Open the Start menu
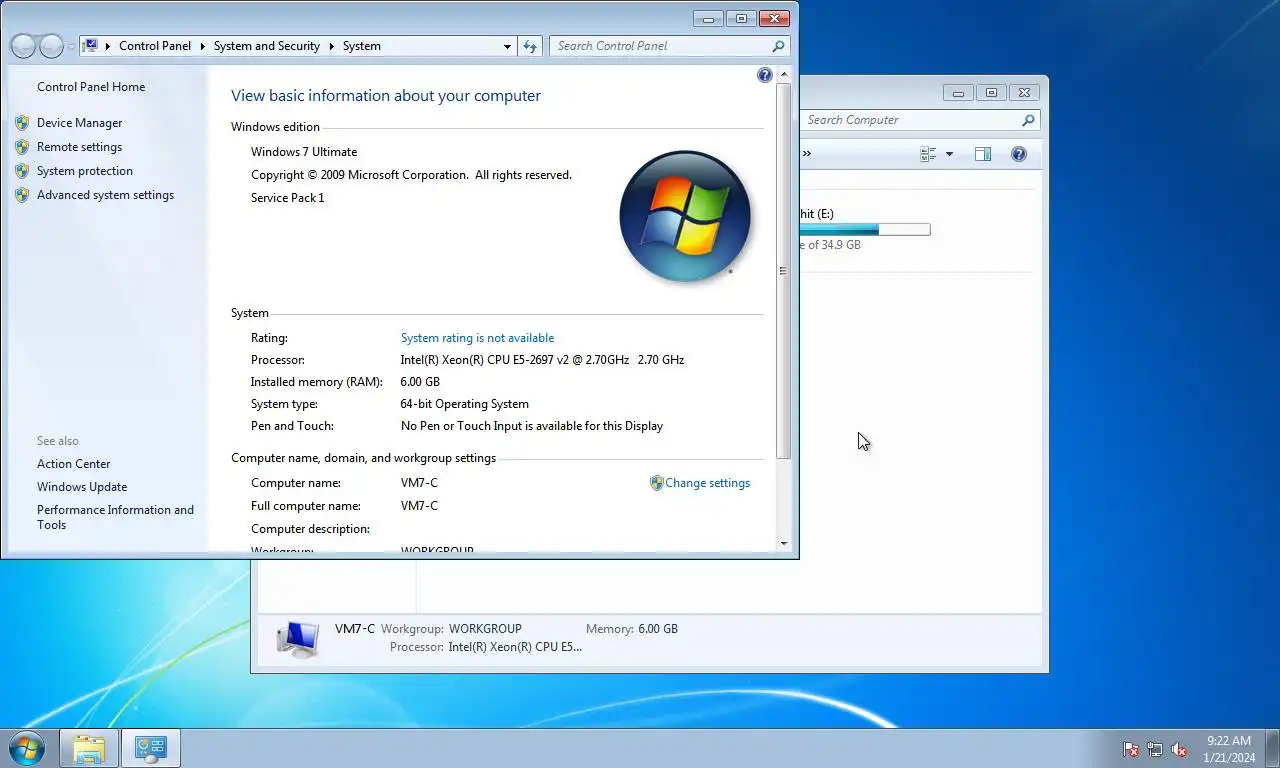 [x=26, y=748]
